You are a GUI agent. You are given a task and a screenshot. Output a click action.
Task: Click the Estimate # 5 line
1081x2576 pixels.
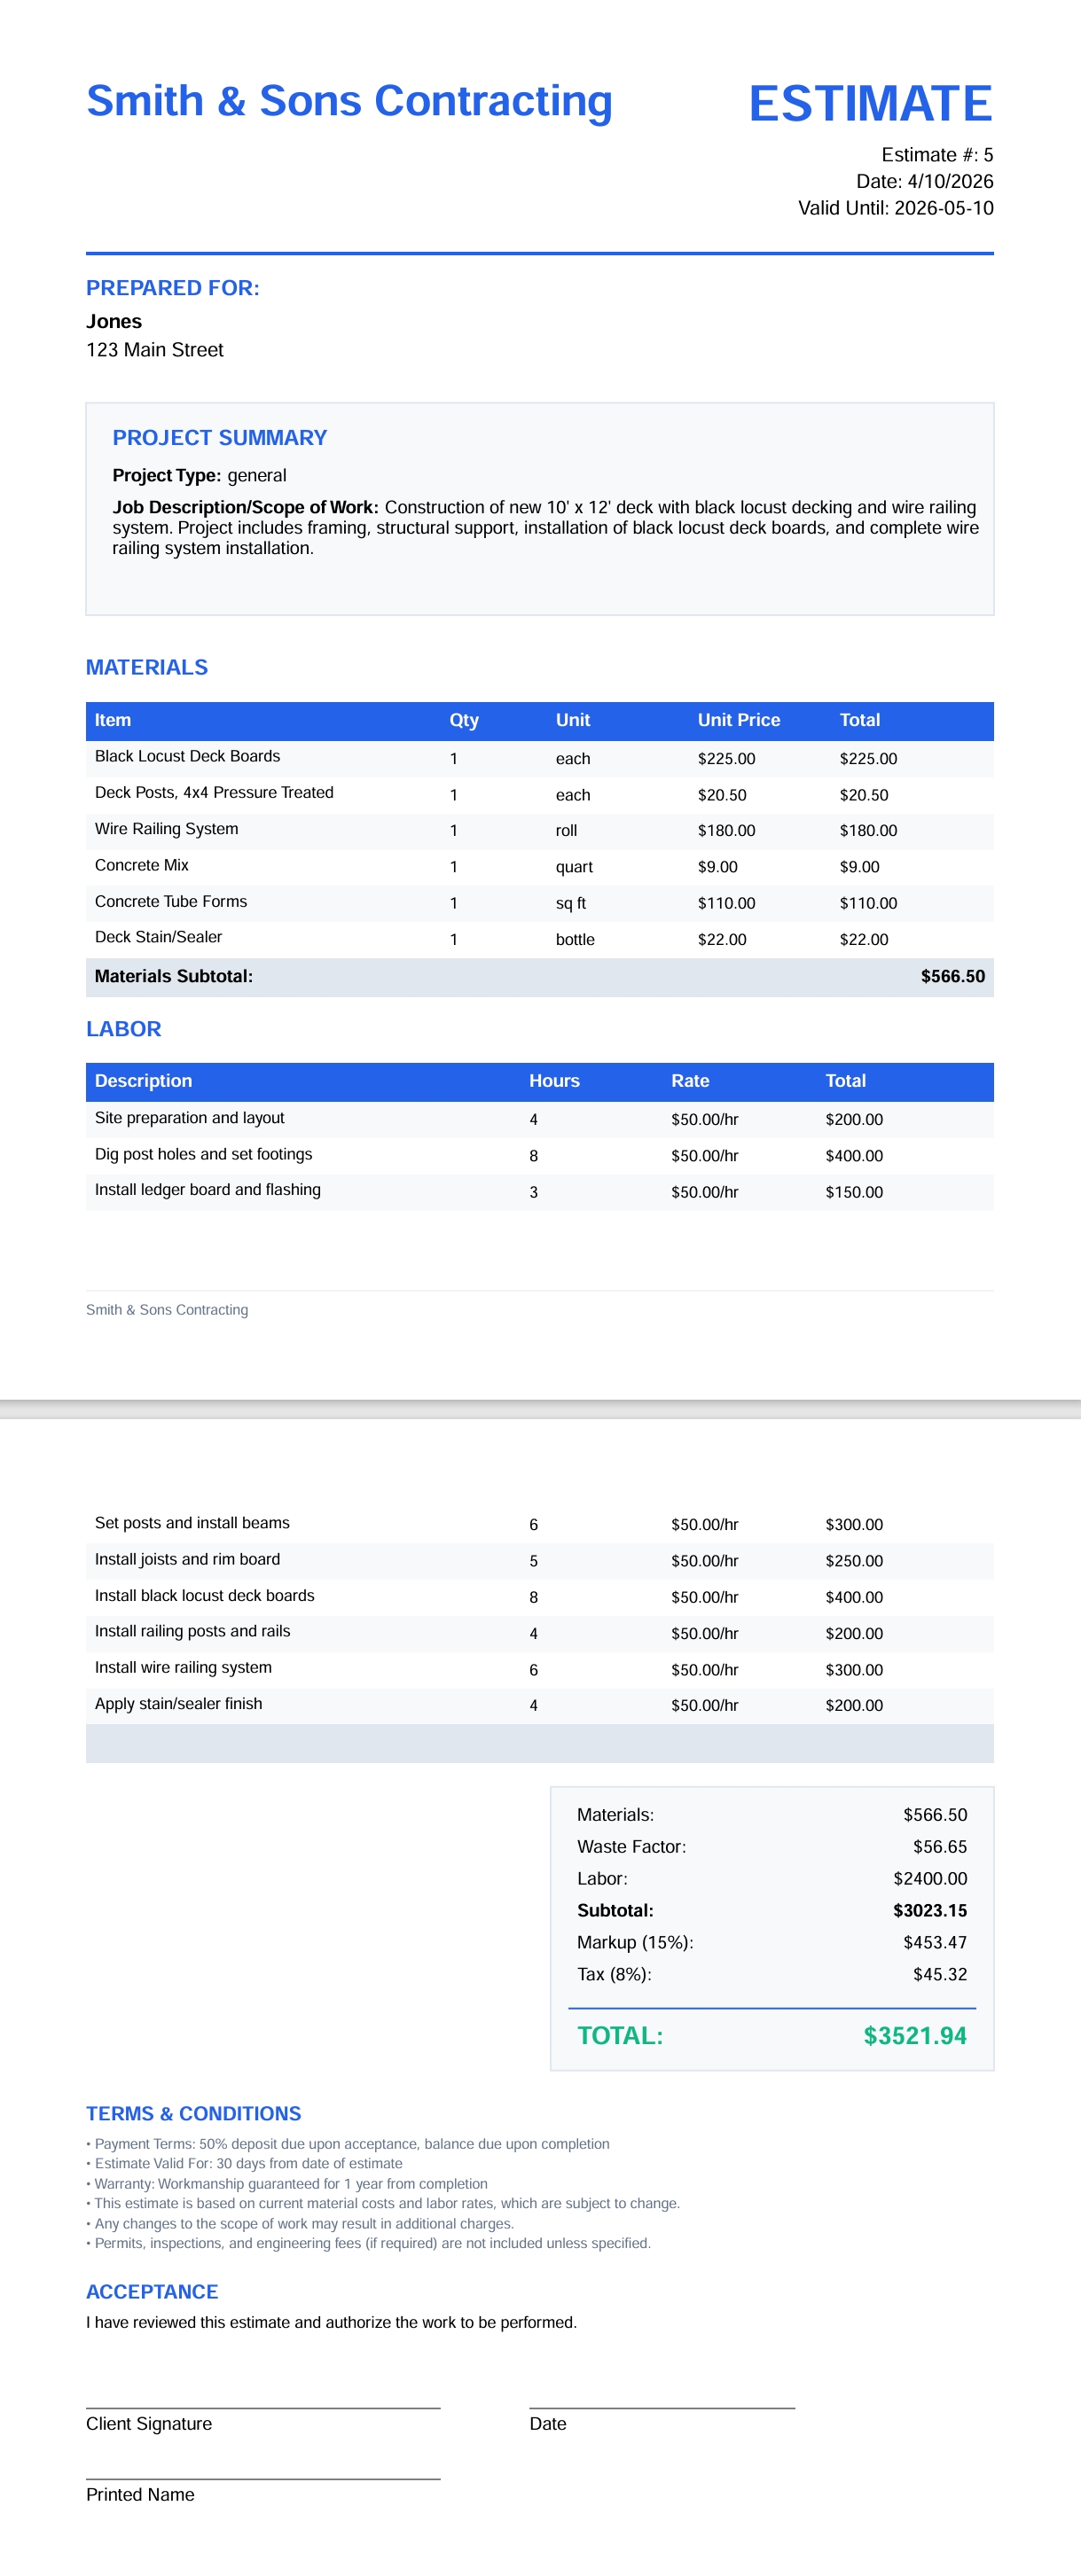[937, 155]
